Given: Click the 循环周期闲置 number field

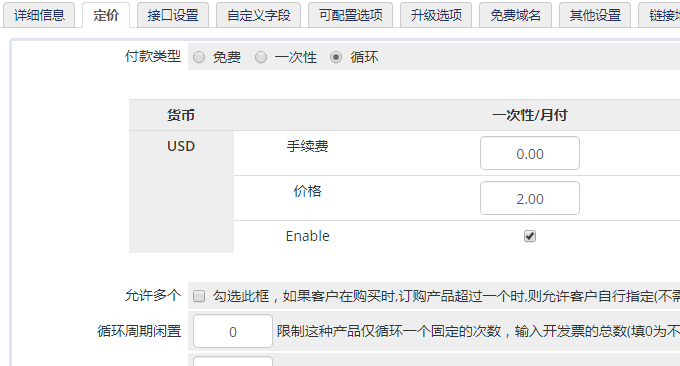Looking at the screenshot, I should [x=233, y=331].
